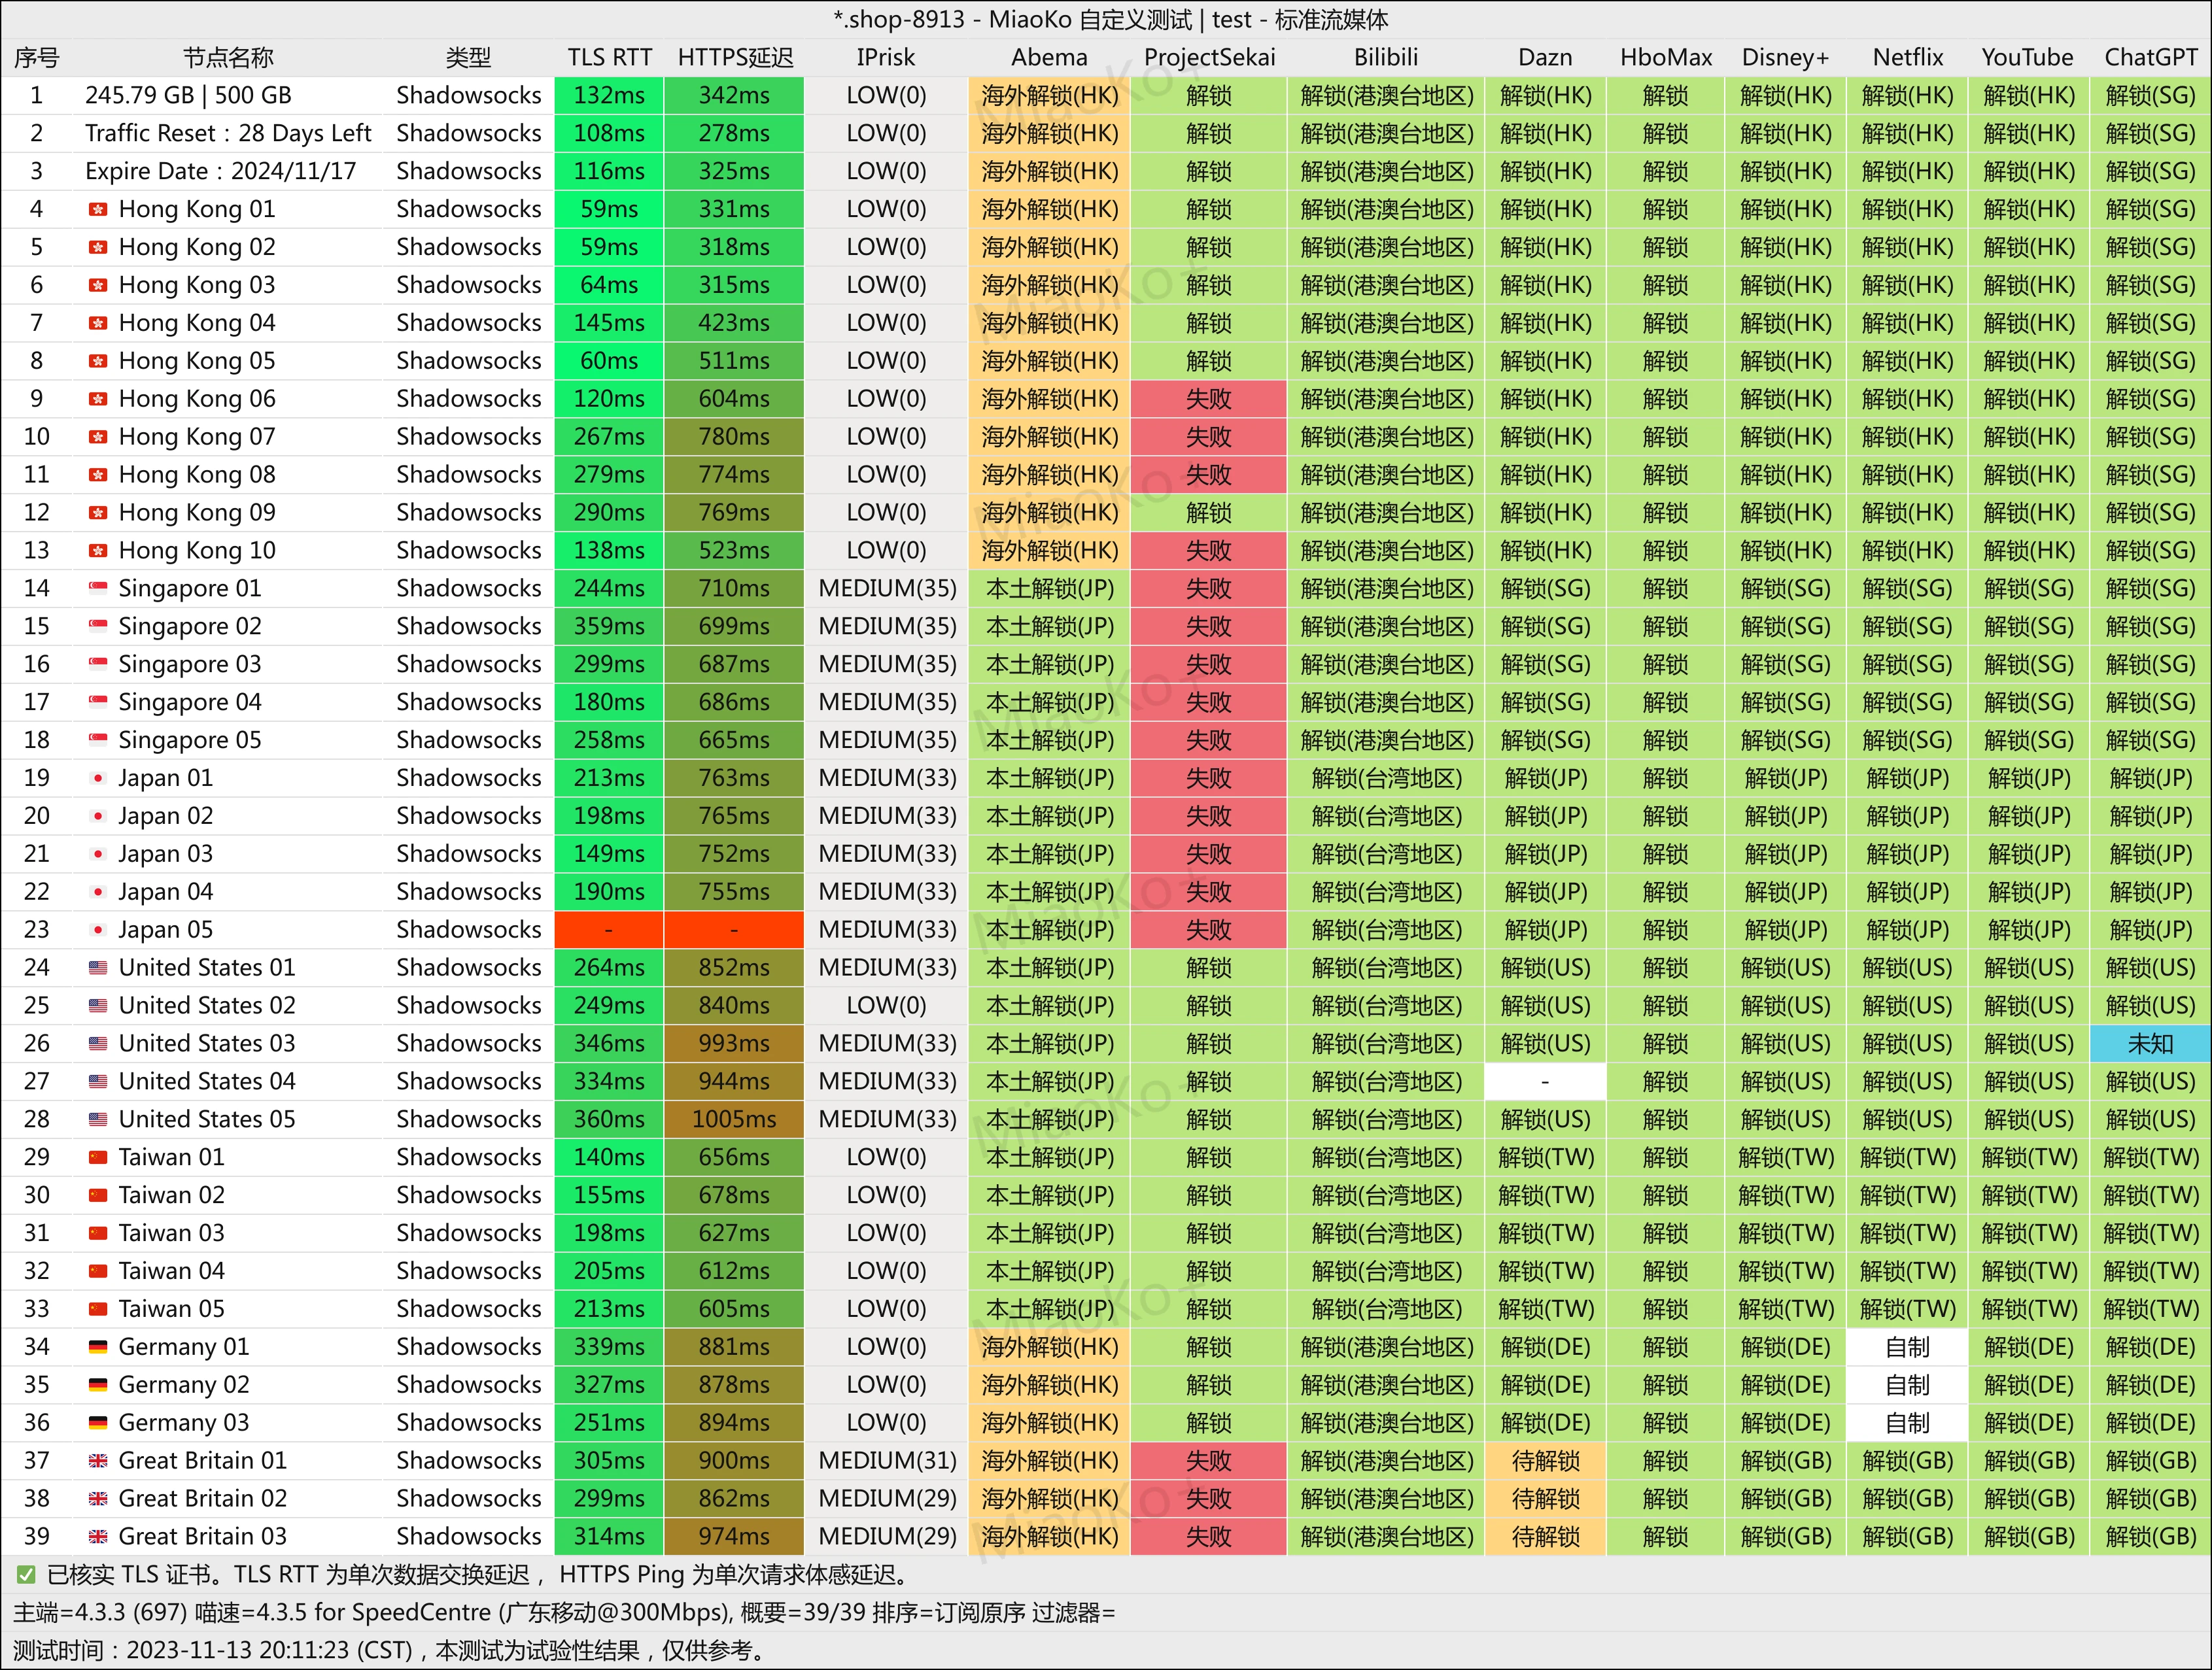Click the 序号 column header
Viewport: 2212px width, 1670px height.
[x=37, y=58]
